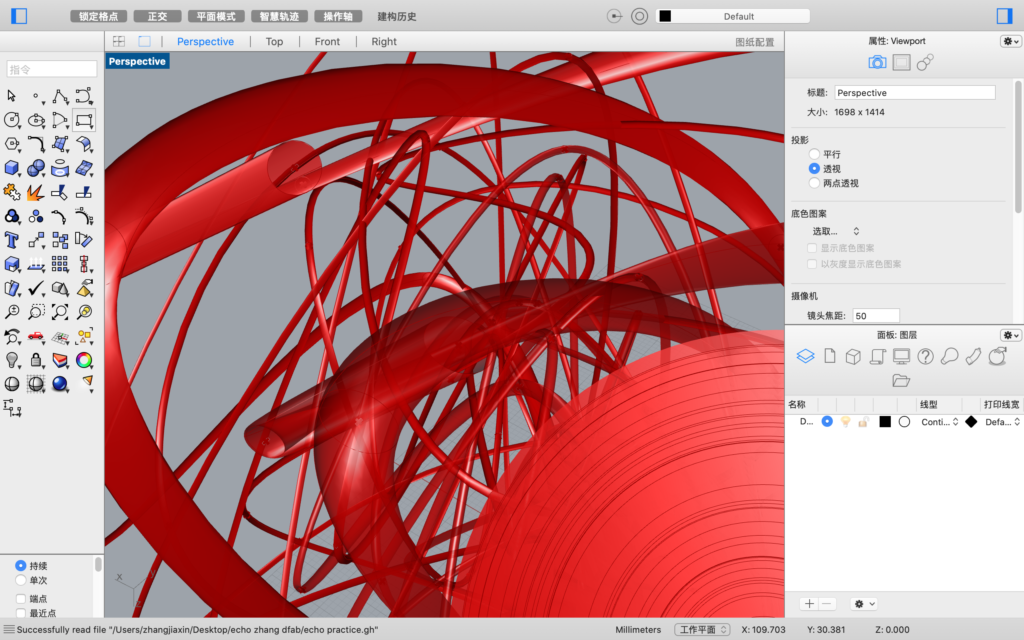
Task: Activate the Circle drawing tool
Action: tap(12, 120)
